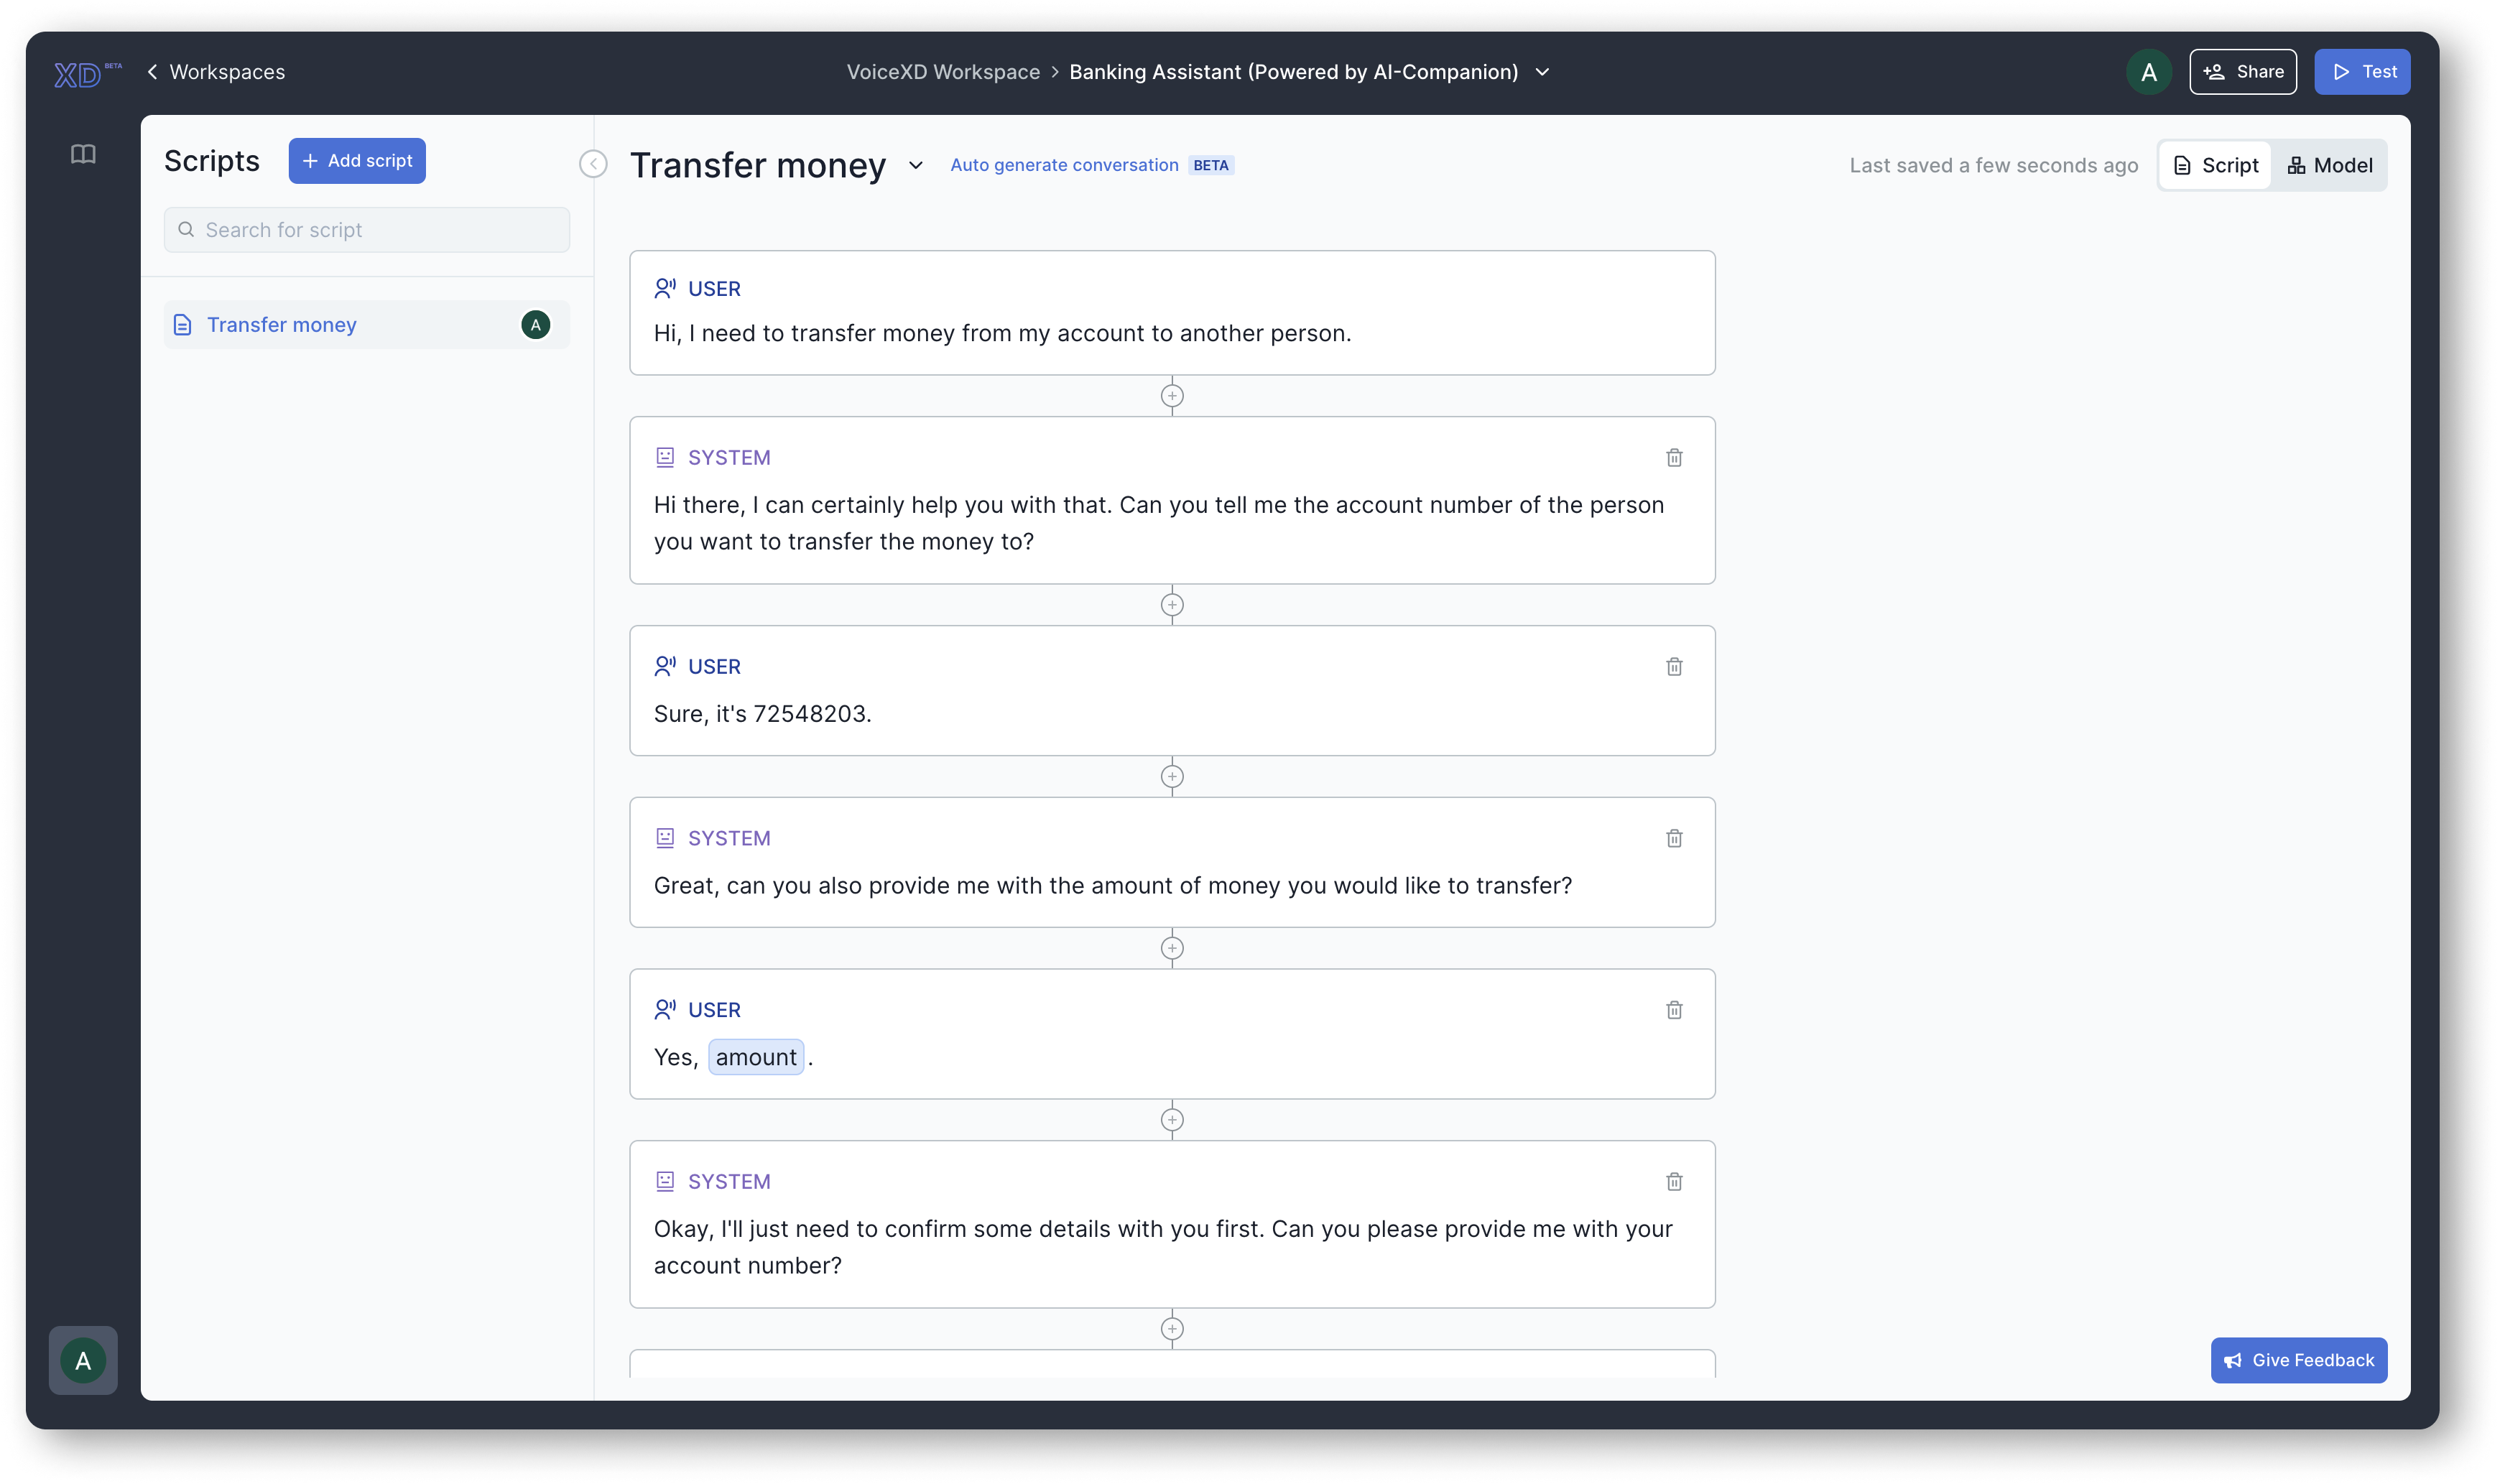
Task: Delete the first SYSTEM message with trash icon
Action: [x=1673, y=458]
